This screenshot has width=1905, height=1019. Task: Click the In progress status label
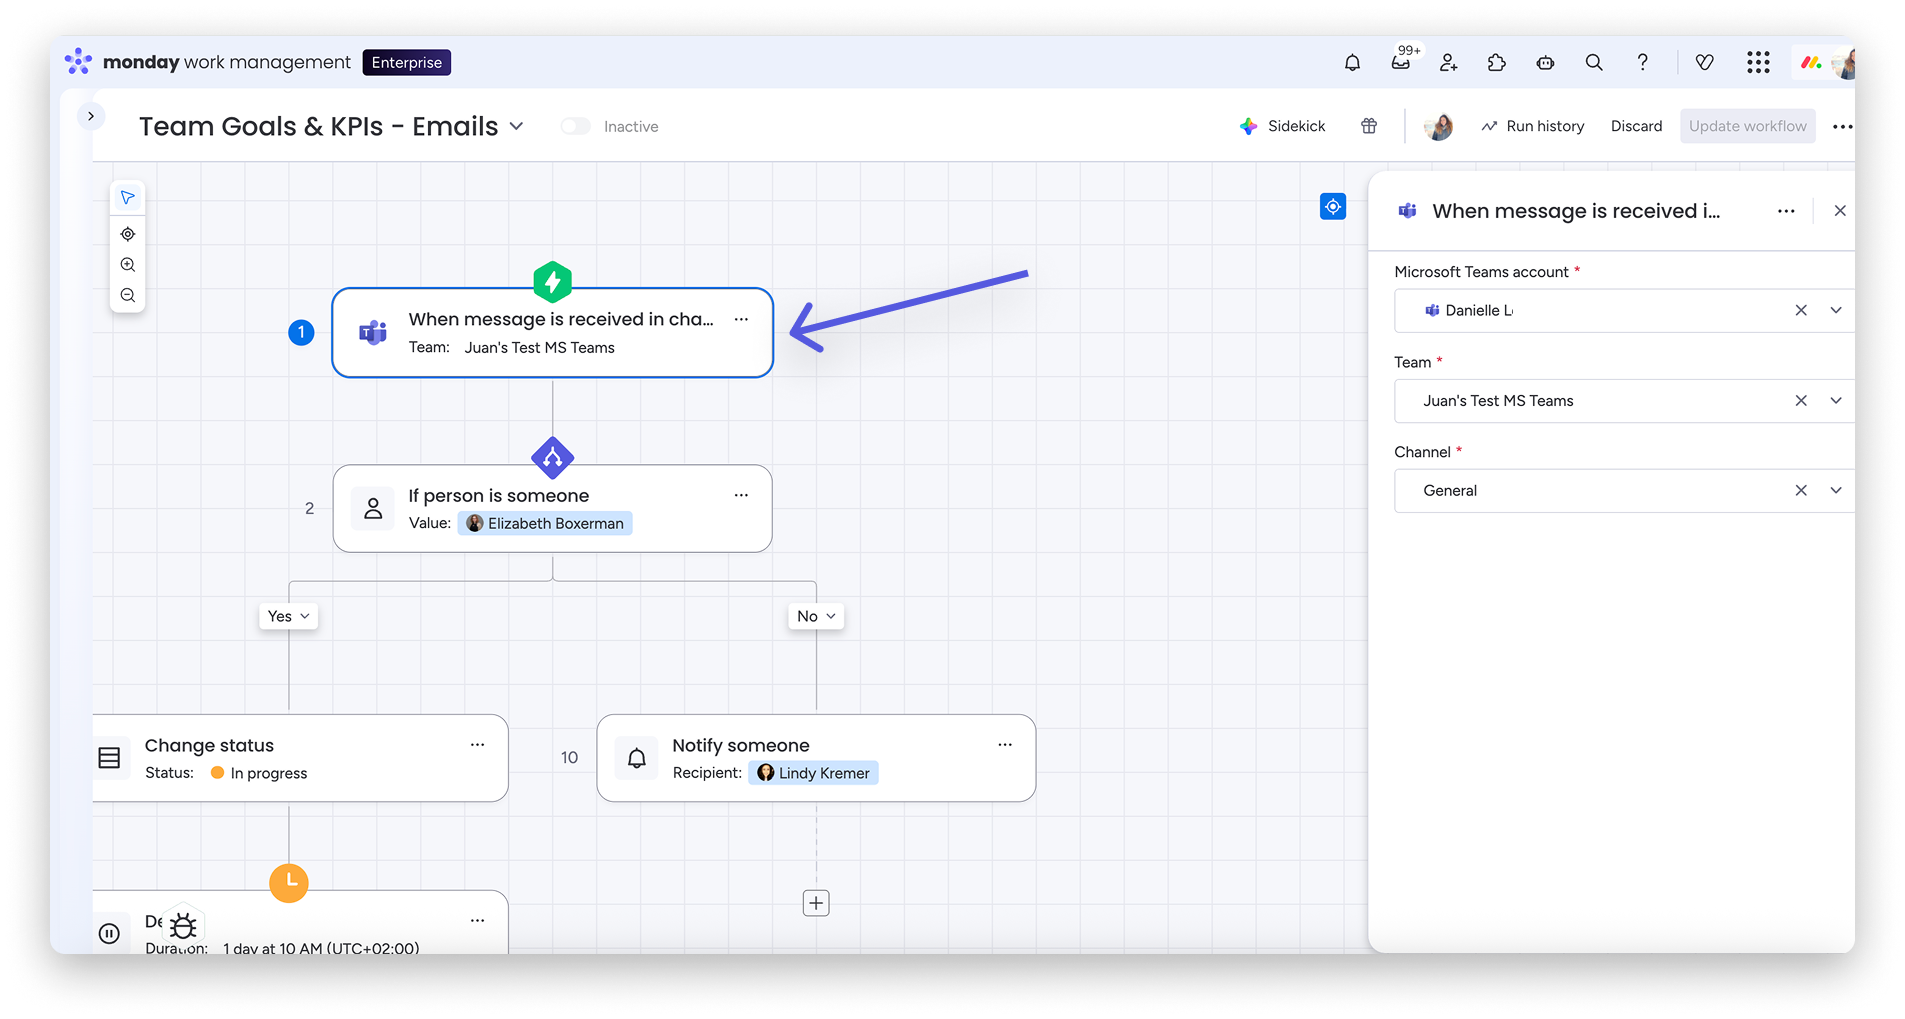point(259,773)
